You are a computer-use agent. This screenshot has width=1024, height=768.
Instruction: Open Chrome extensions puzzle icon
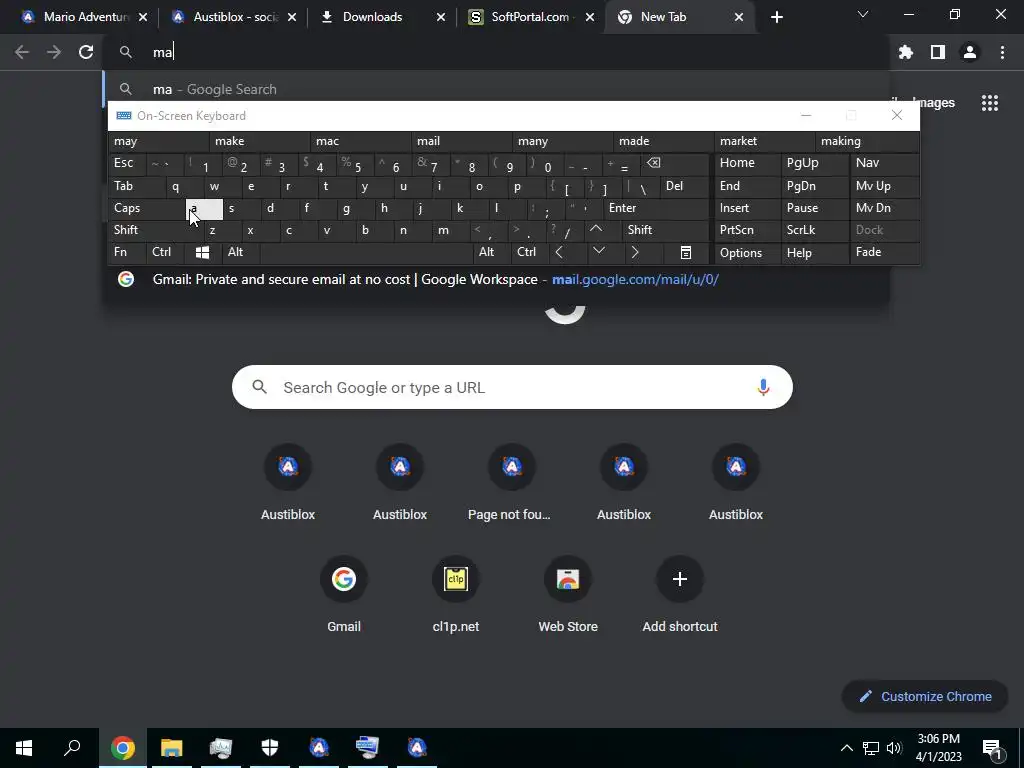coord(905,52)
